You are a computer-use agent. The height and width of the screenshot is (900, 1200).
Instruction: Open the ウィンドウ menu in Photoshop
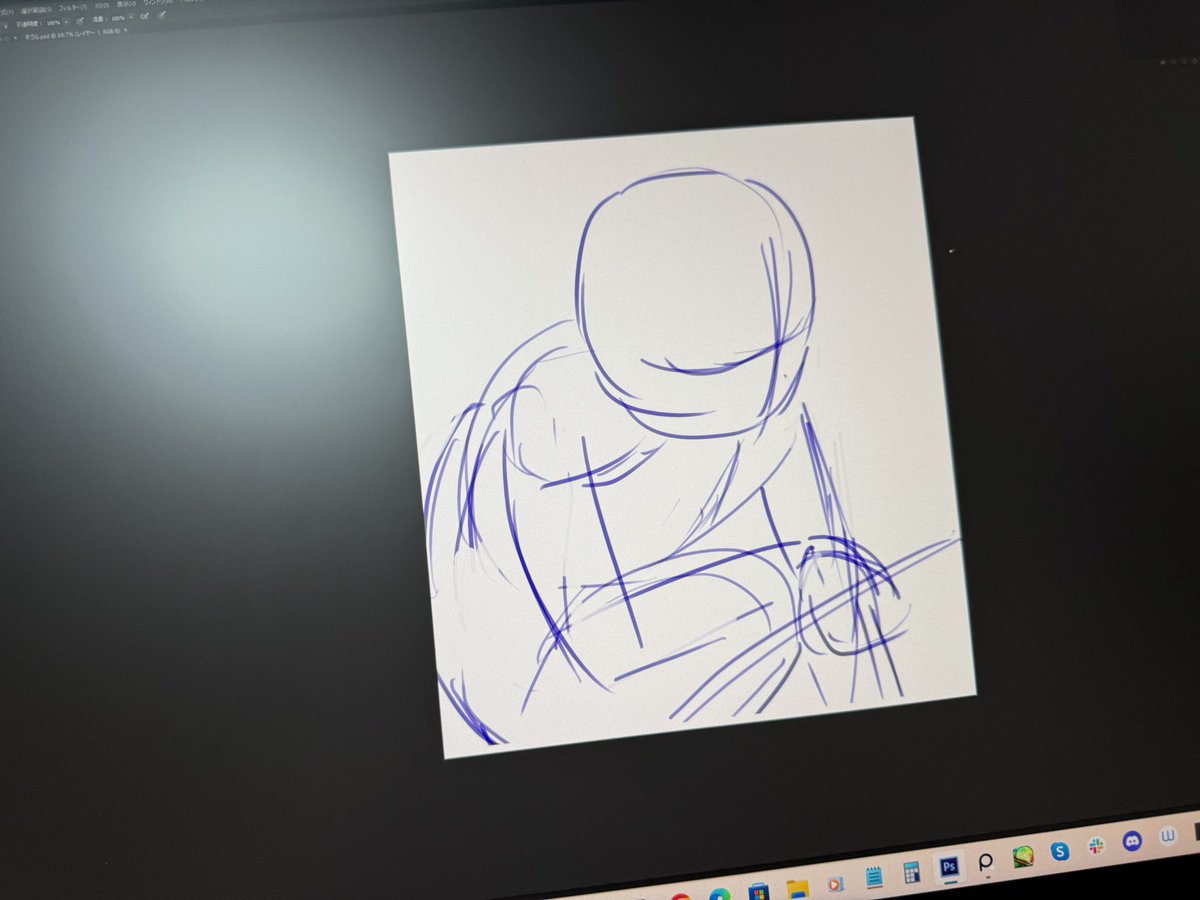157,3
